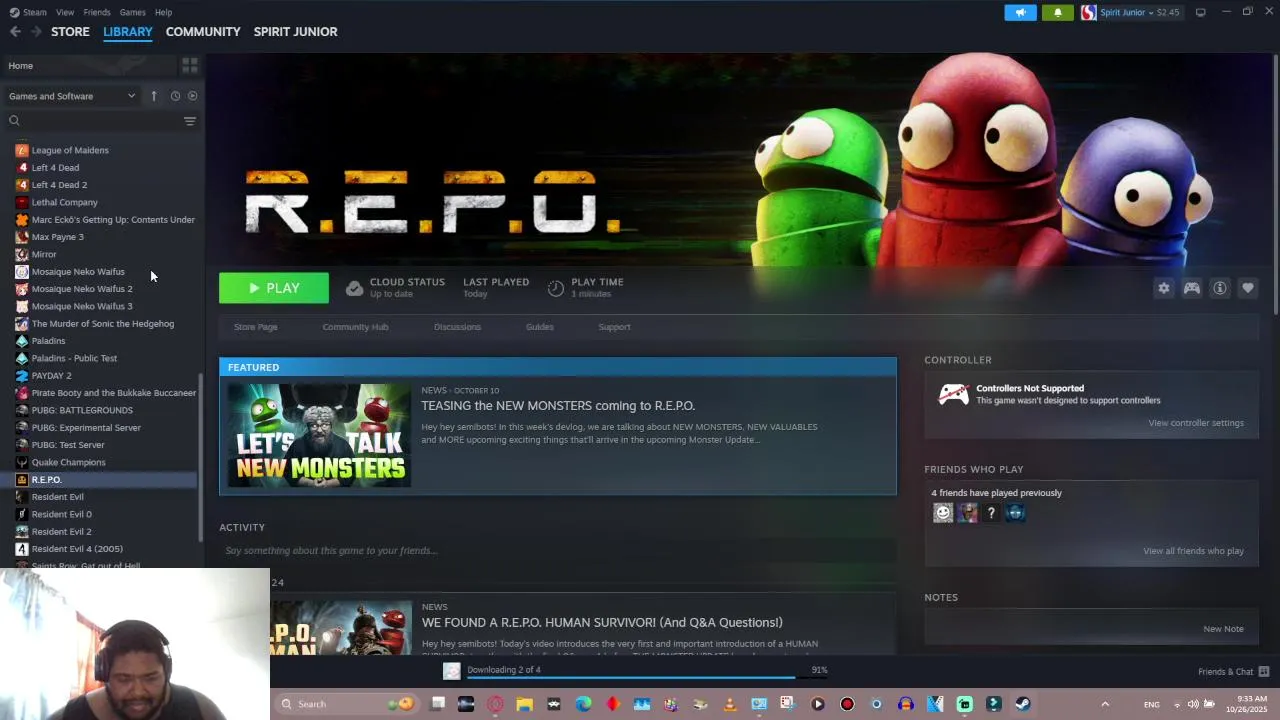This screenshot has width=1280, height=720.
Task: Go back with the navigation arrow
Action: [15, 32]
